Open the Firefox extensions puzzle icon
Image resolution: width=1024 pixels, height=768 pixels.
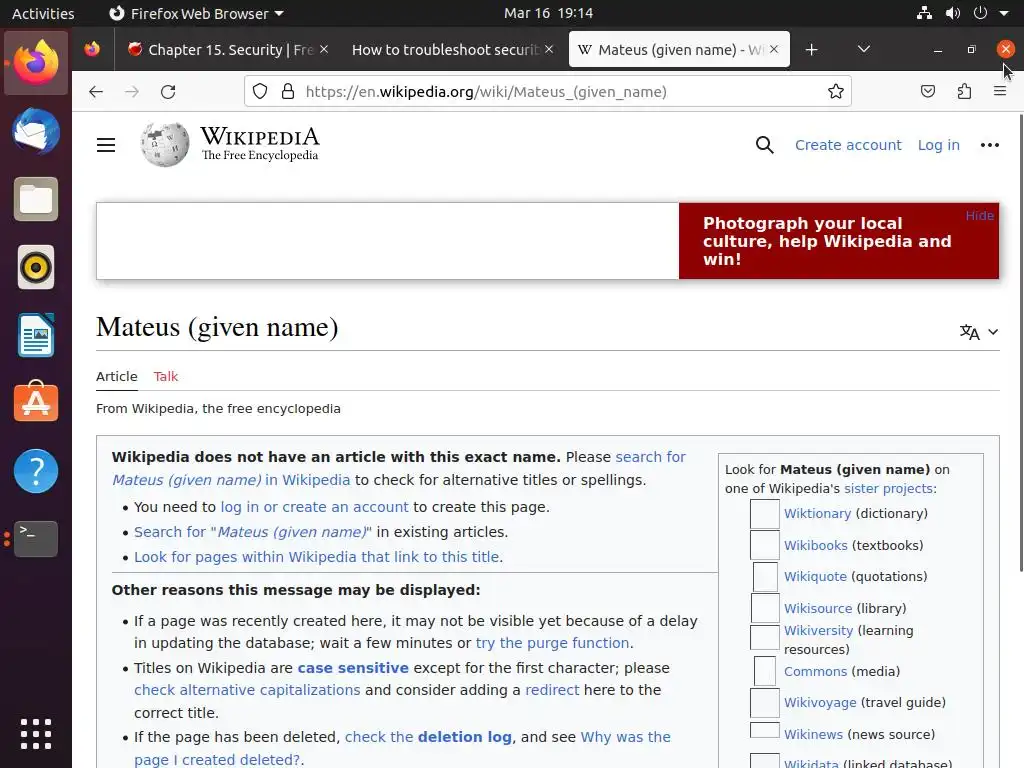pos(964,91)
